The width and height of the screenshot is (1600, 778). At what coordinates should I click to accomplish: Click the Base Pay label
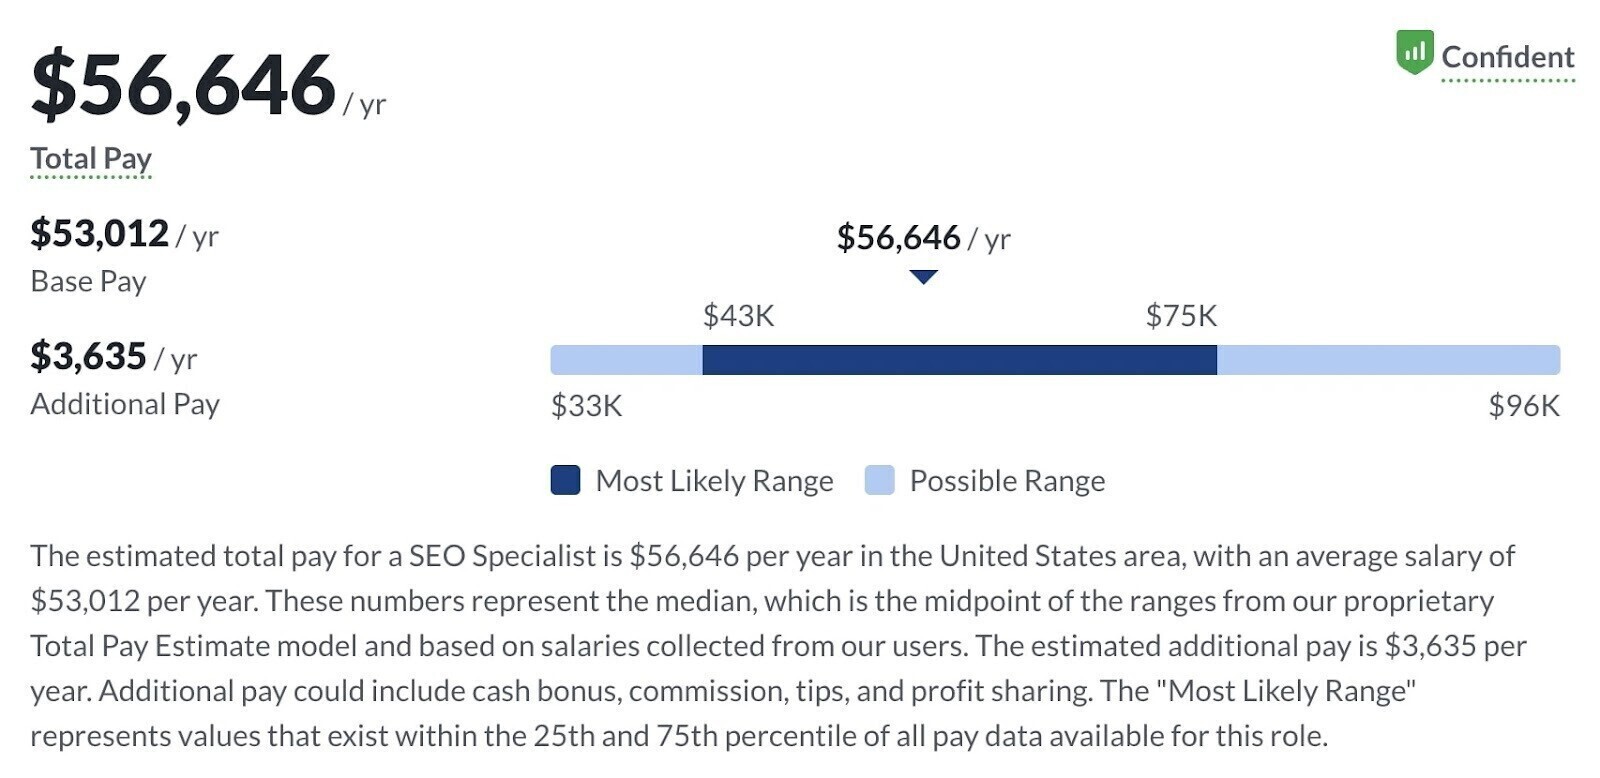point(88,282)
